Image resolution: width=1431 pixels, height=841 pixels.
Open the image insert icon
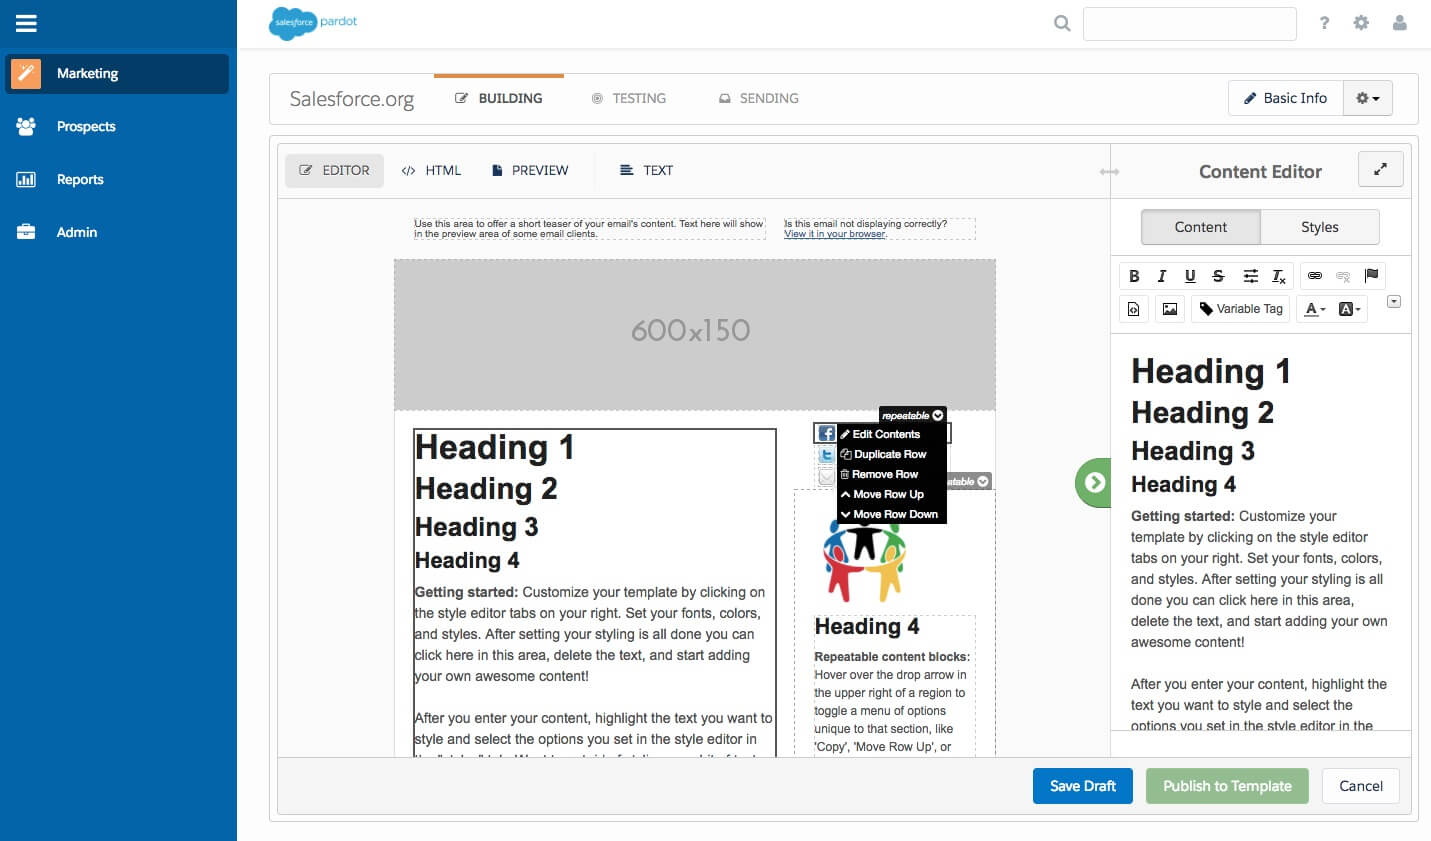point(1169,308)
